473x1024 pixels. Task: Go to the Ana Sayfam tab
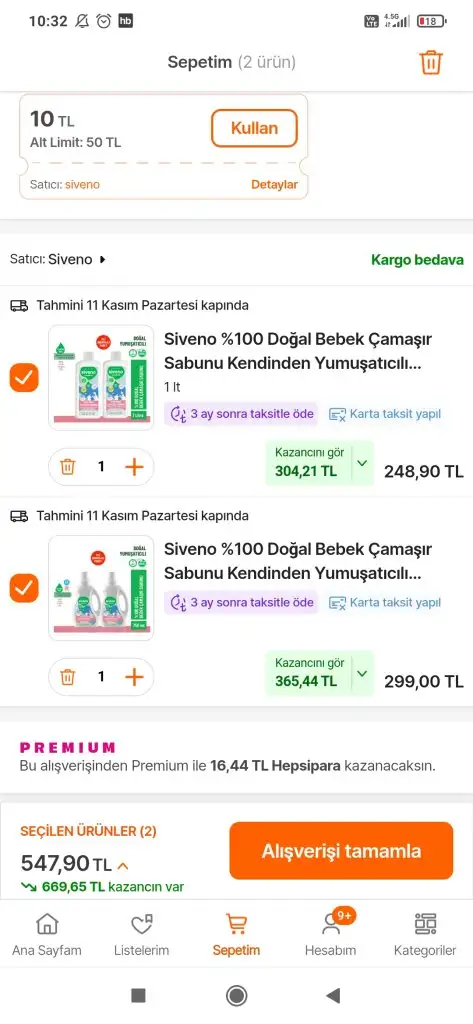point(46,935)
